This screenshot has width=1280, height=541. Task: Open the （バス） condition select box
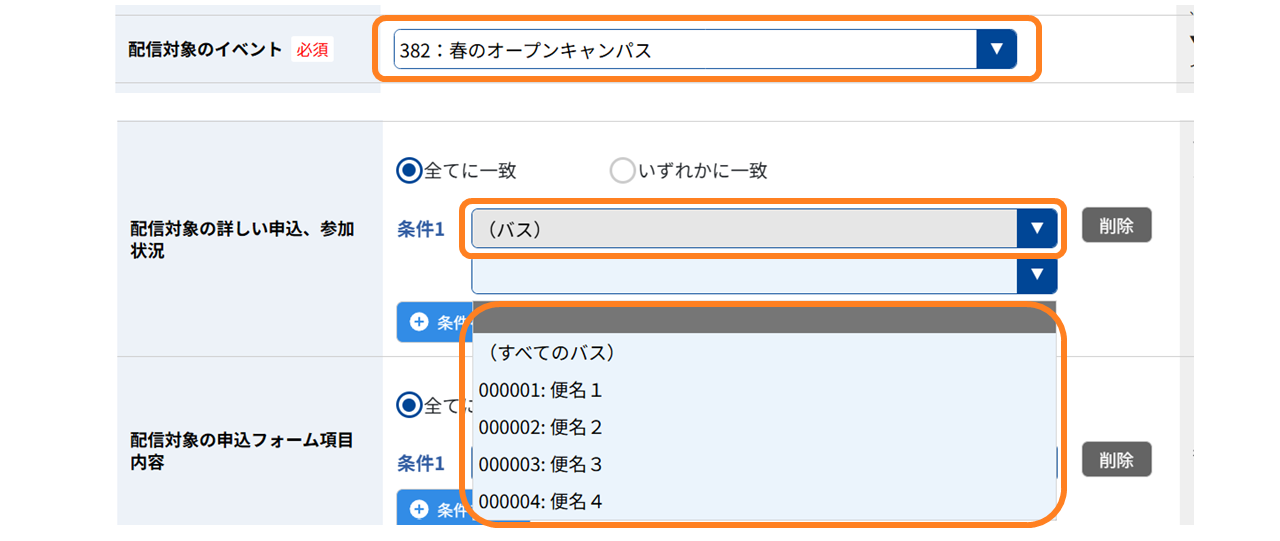pos(764,228)
